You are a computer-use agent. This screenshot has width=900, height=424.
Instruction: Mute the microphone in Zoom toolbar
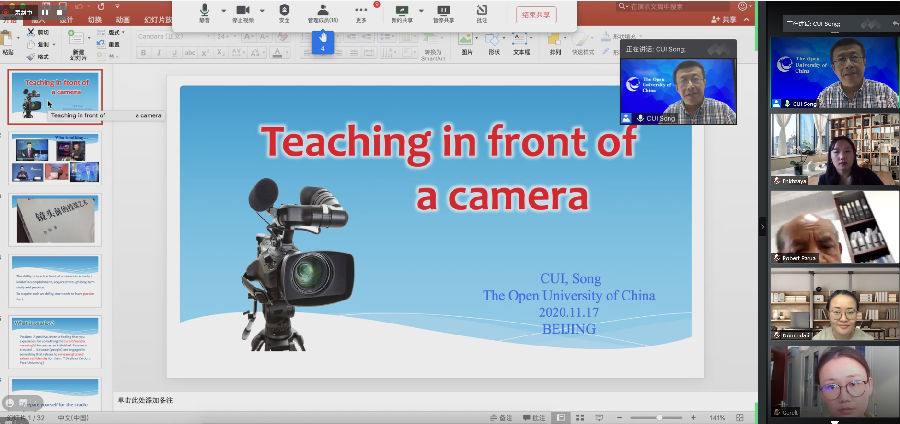click(x=204, y=11)
